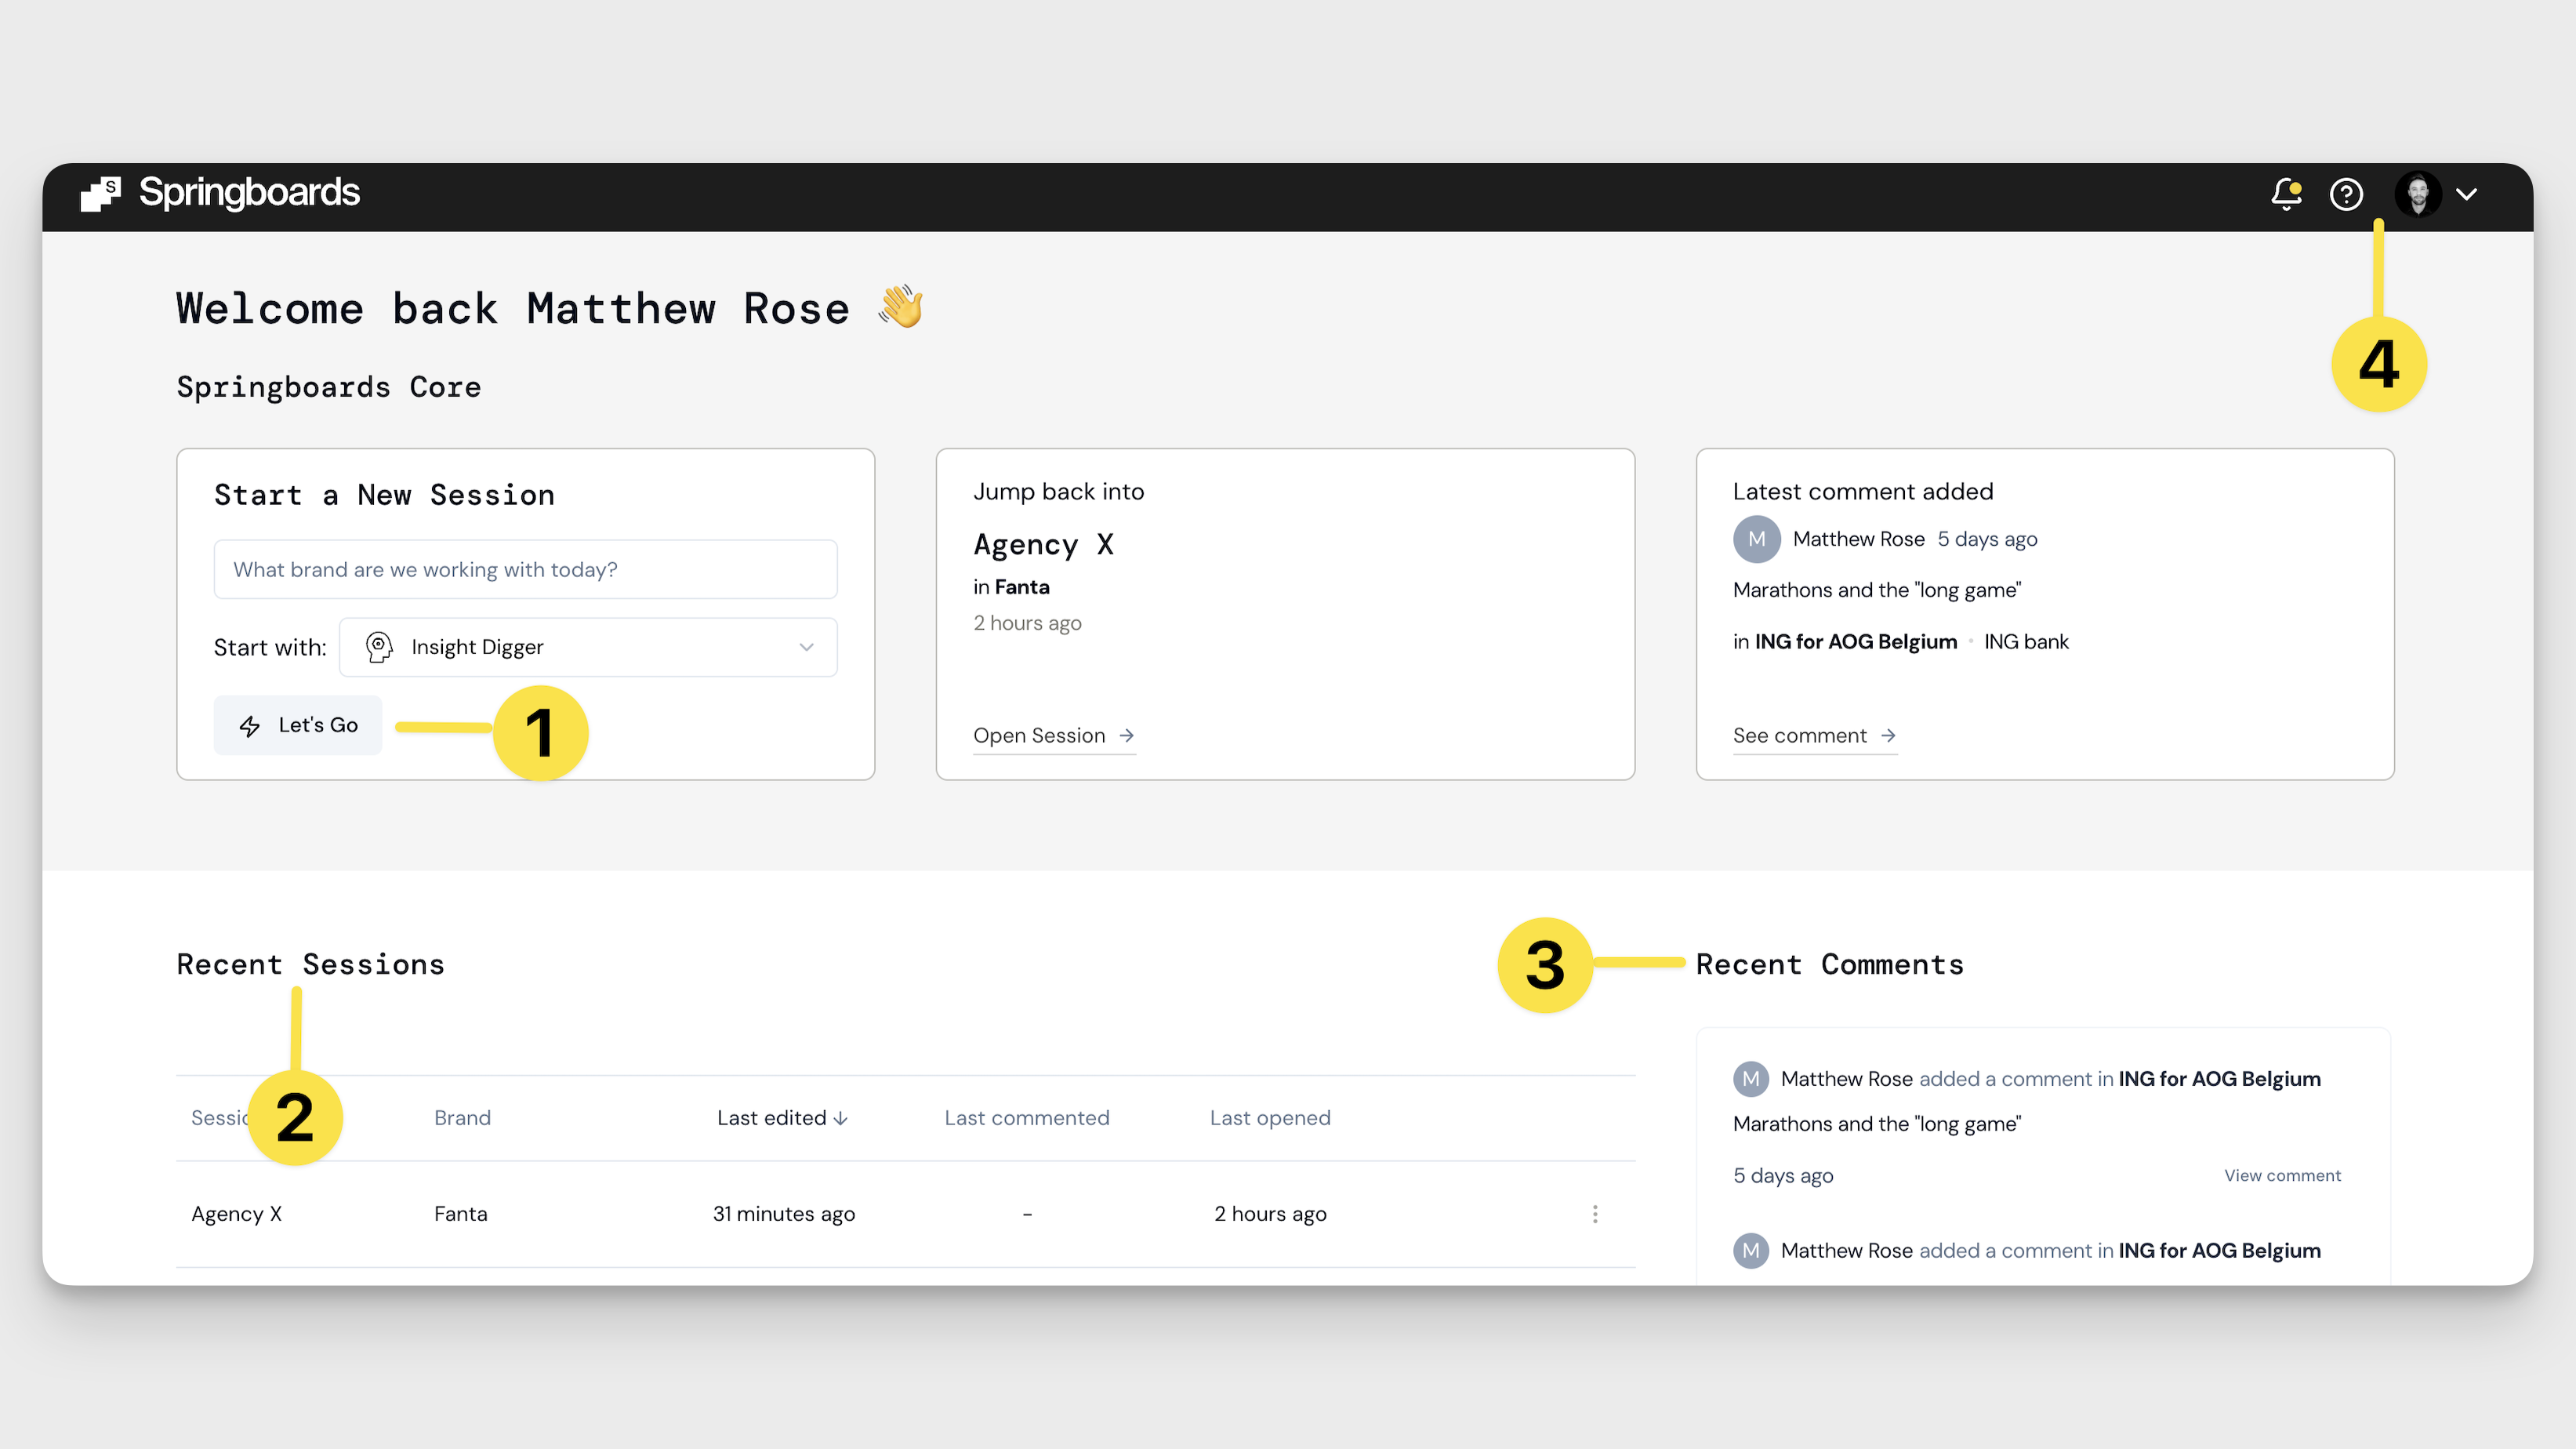This screenshot has width=2576, height=1449.
Task: Click the user profile avatar
Action: coord(2418,194)
